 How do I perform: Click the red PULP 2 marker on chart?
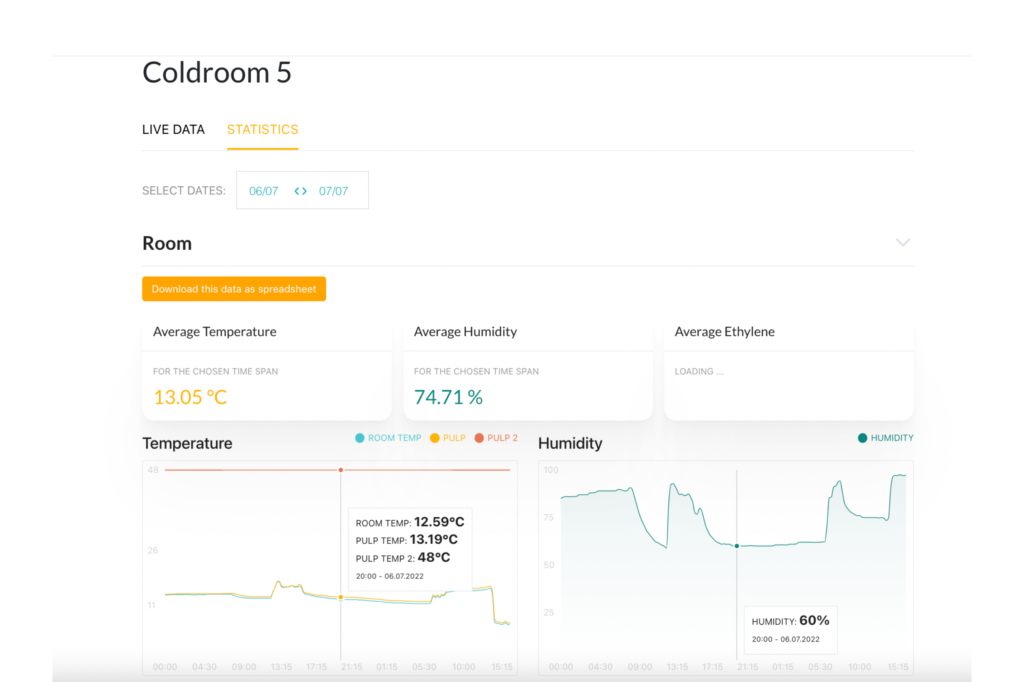click(340, 469)
